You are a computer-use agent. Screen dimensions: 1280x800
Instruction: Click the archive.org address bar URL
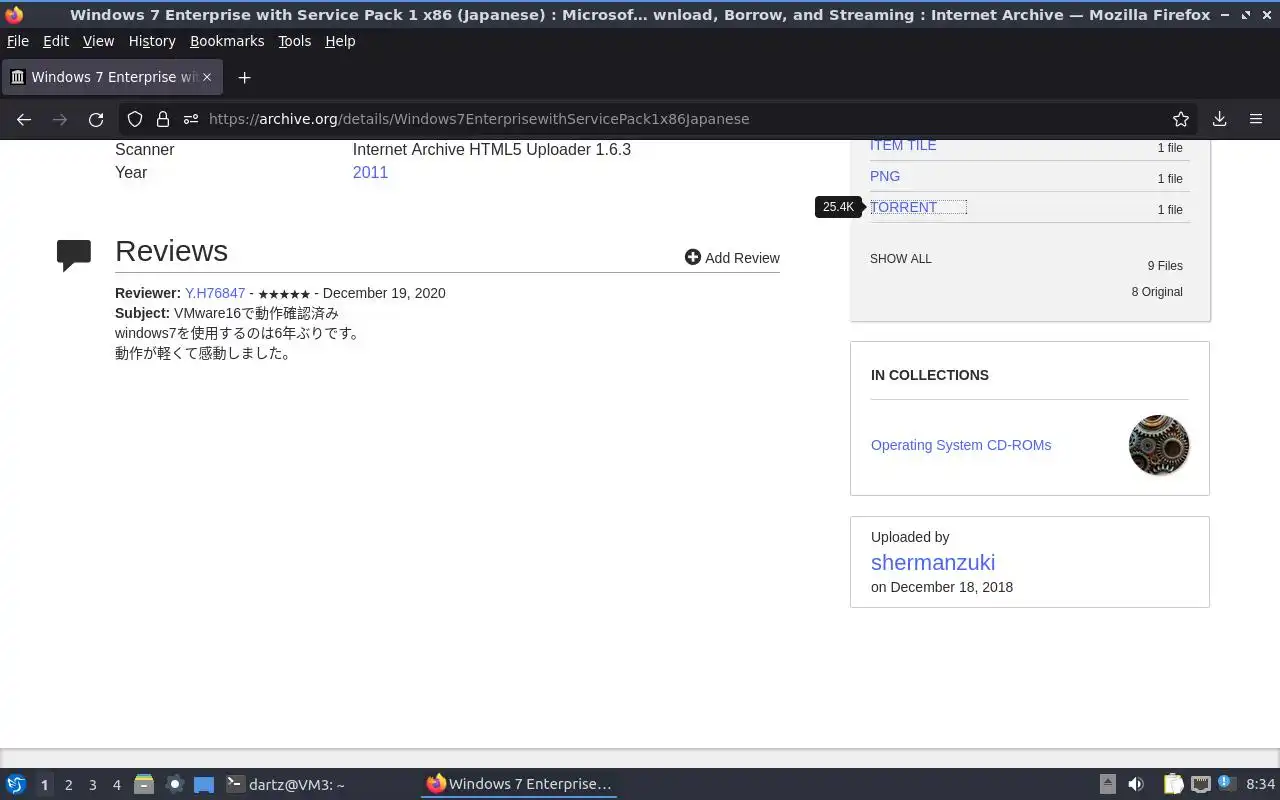click(479, 119)
